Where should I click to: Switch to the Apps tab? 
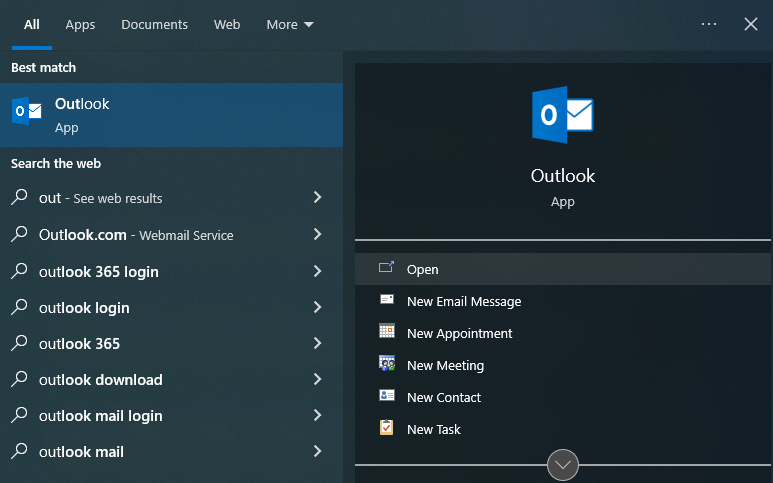[80, 25]
